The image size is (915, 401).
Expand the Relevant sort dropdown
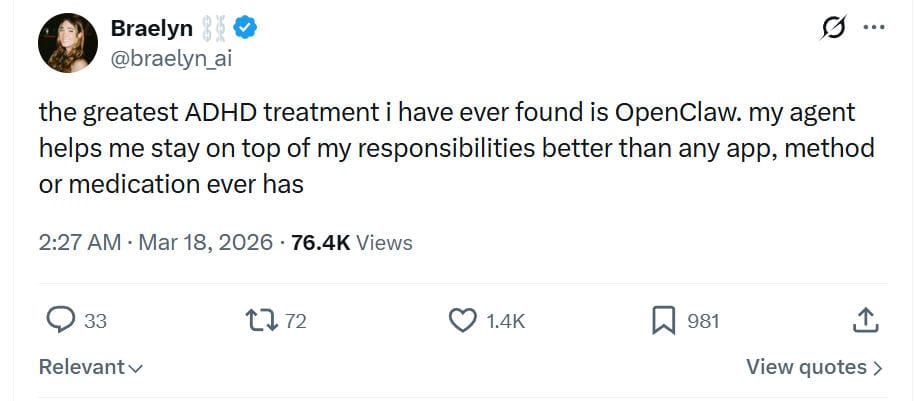pos(91,367)
